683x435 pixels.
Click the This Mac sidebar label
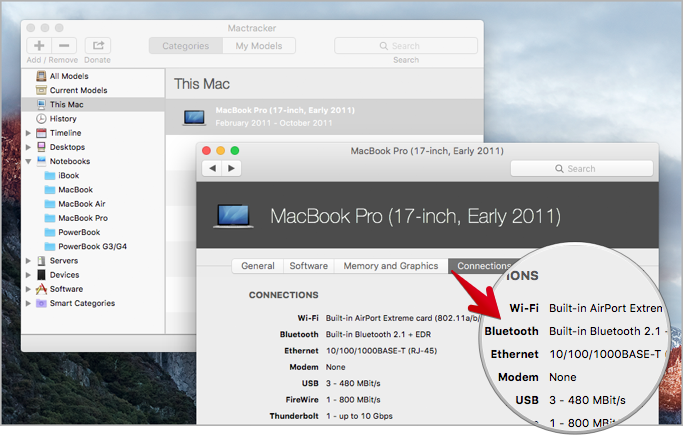click(x=66, y=105)
